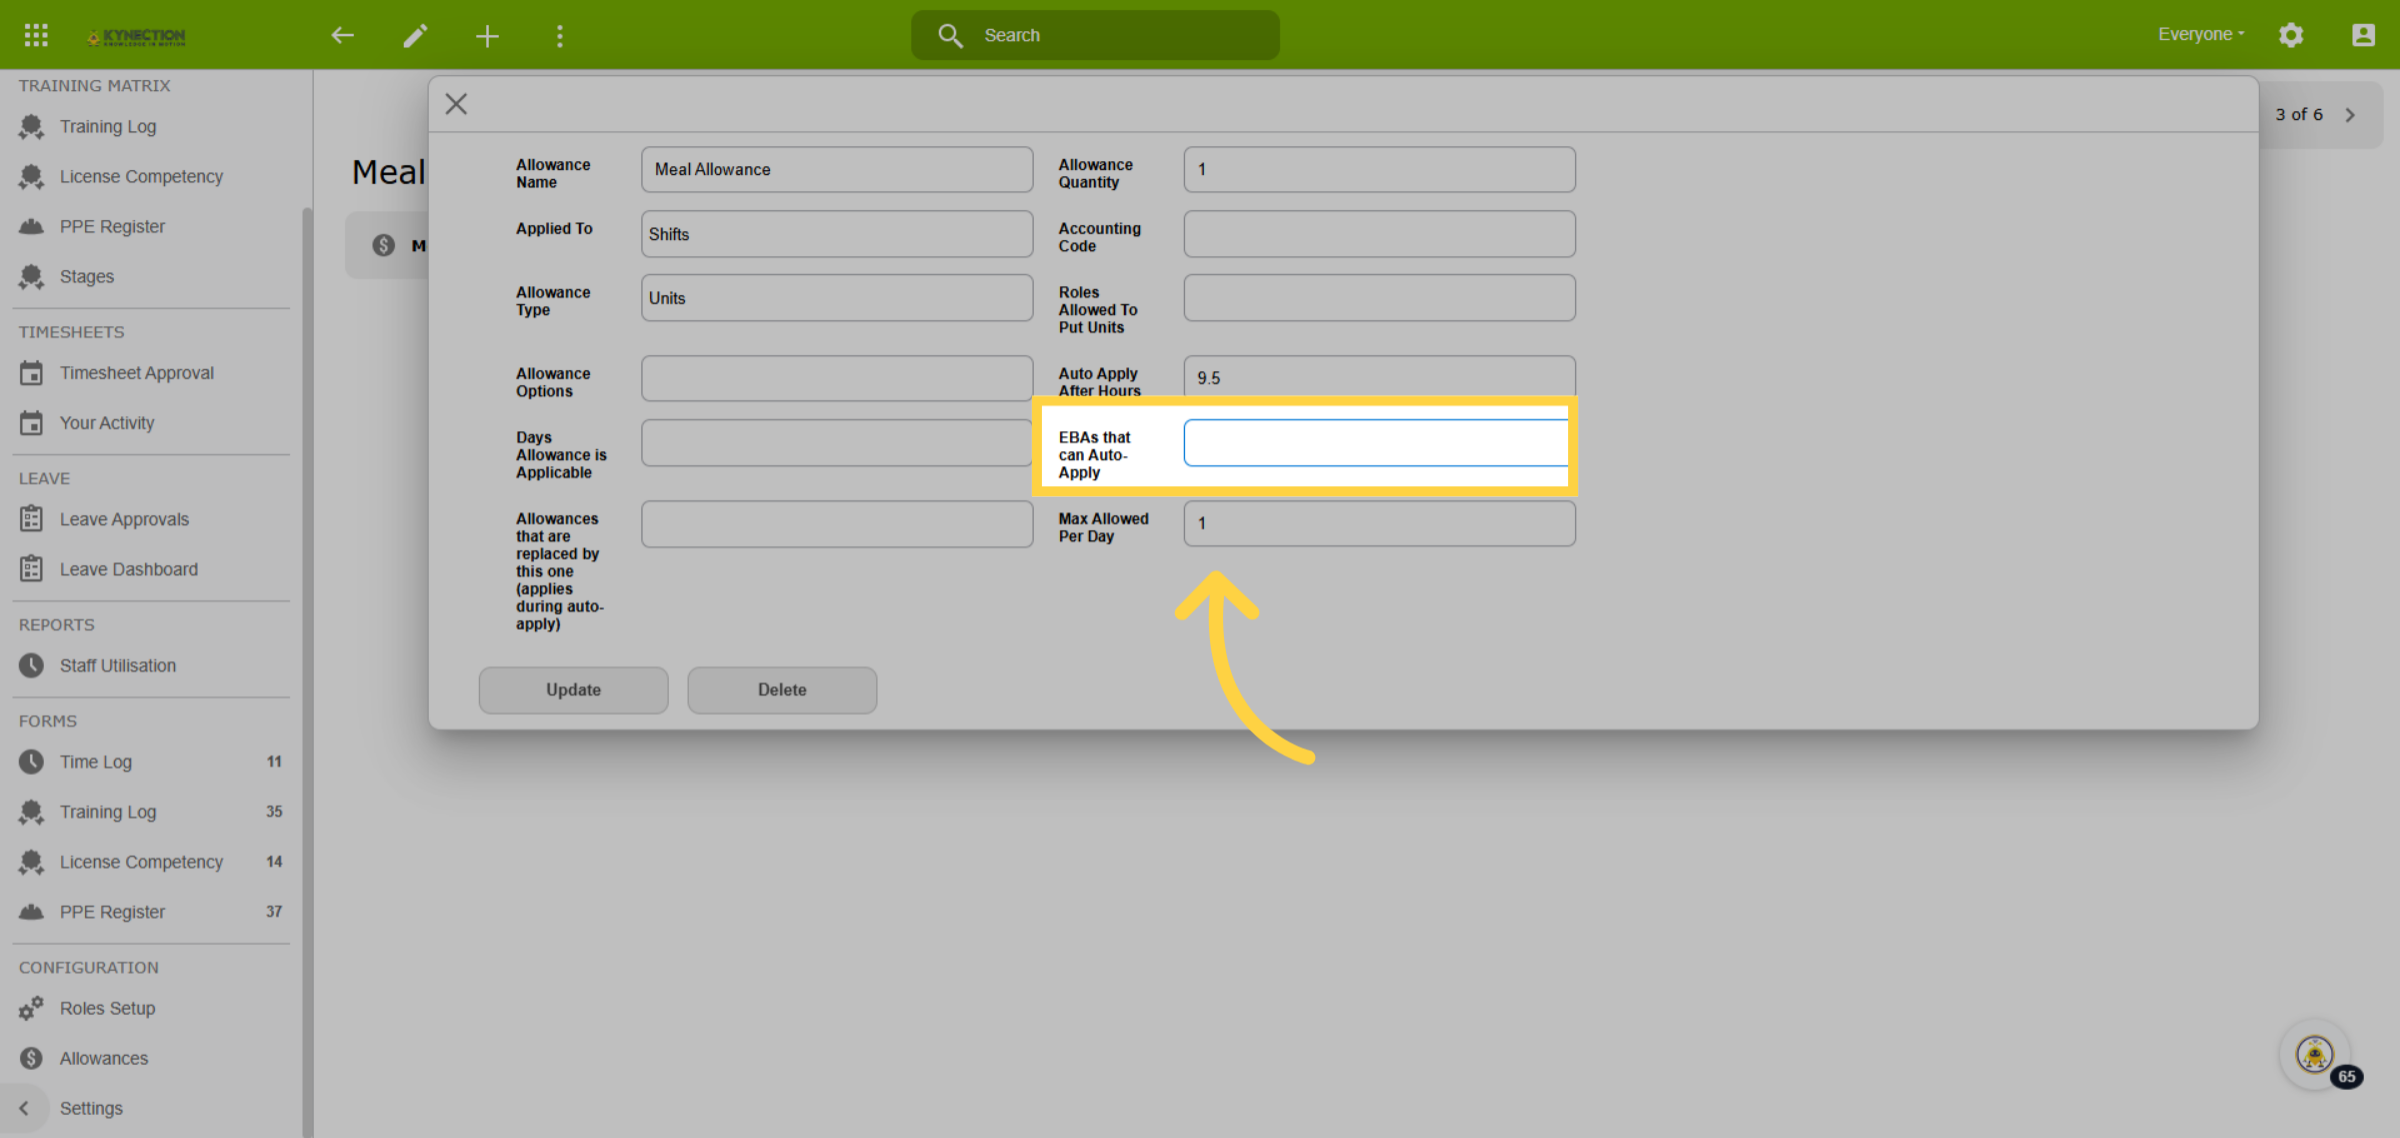Click the Training Log icon under Training Matrix
The image size is (2400, 1138).
tap(31, 127)
